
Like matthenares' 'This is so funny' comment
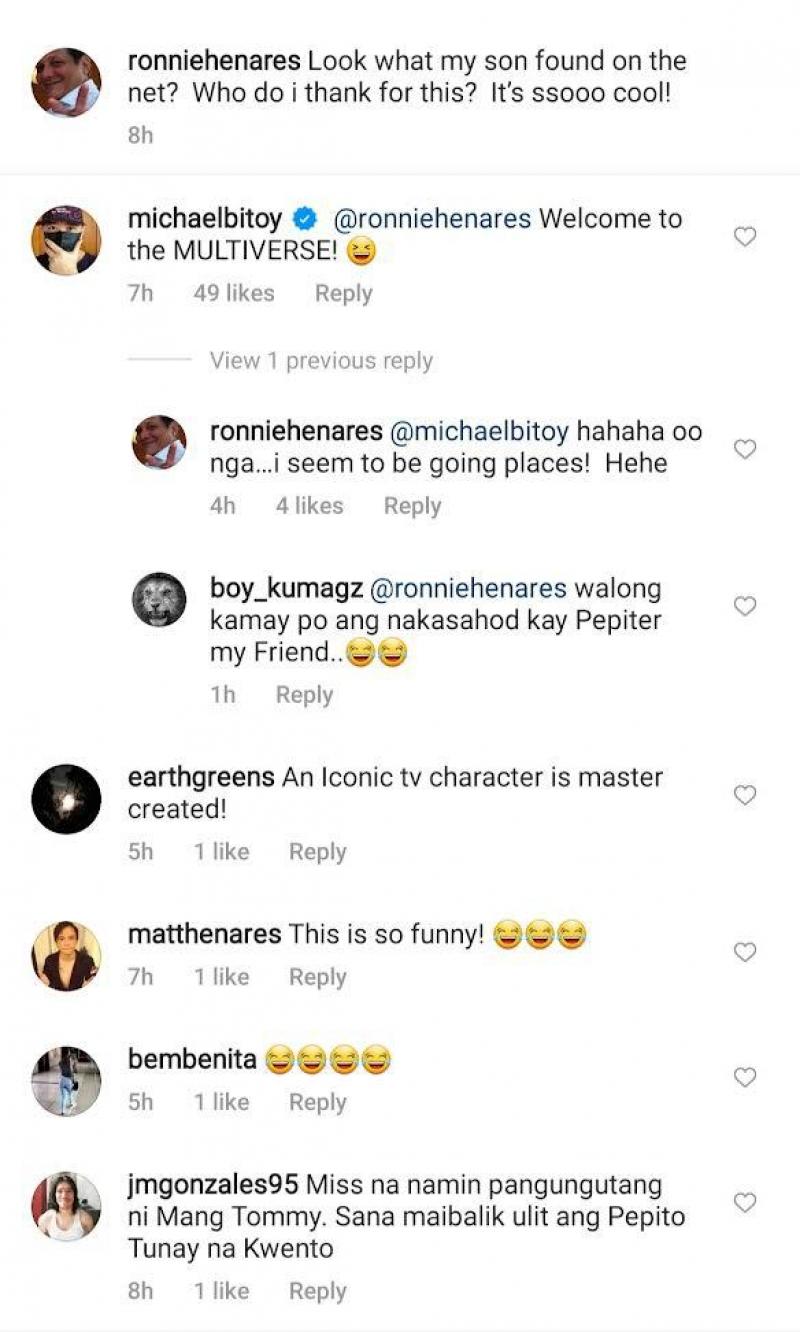[745, 952]
